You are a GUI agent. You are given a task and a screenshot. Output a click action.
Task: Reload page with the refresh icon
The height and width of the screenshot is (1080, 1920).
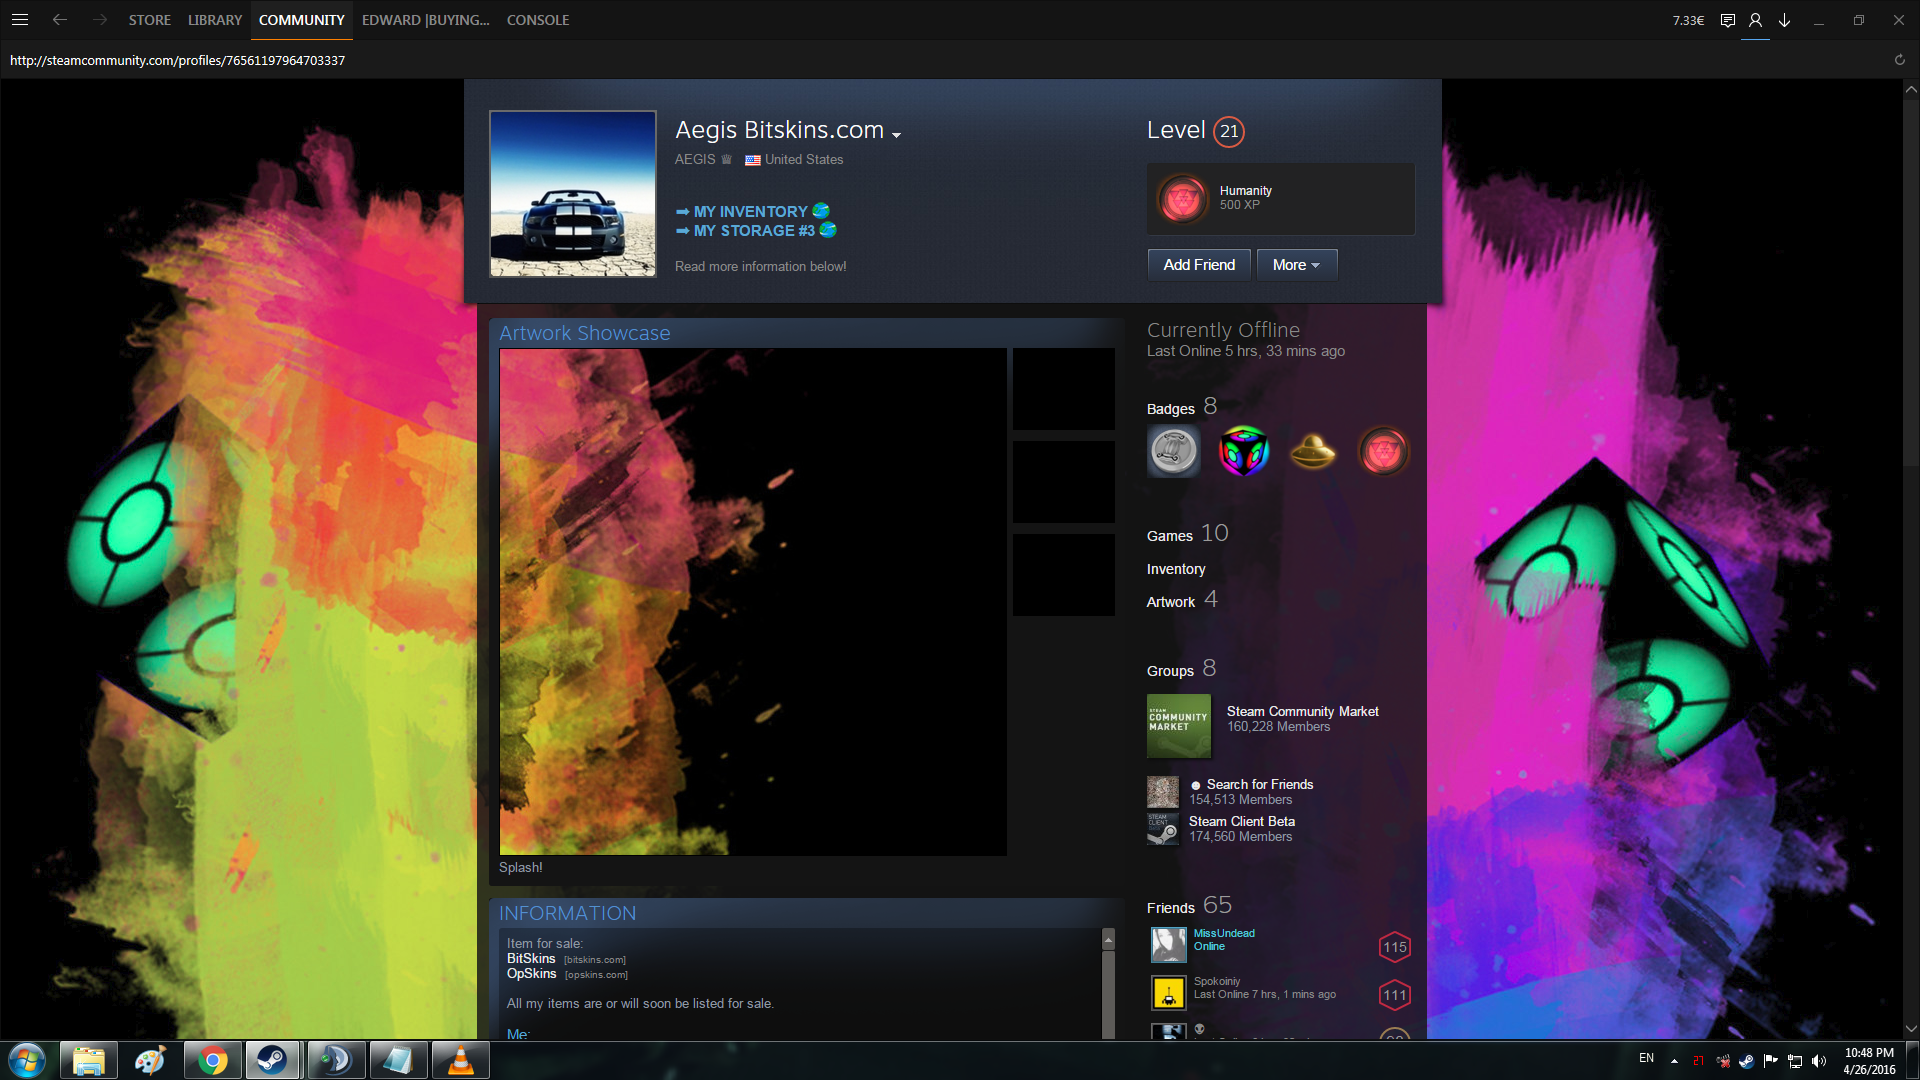(x=1899, y=60)
